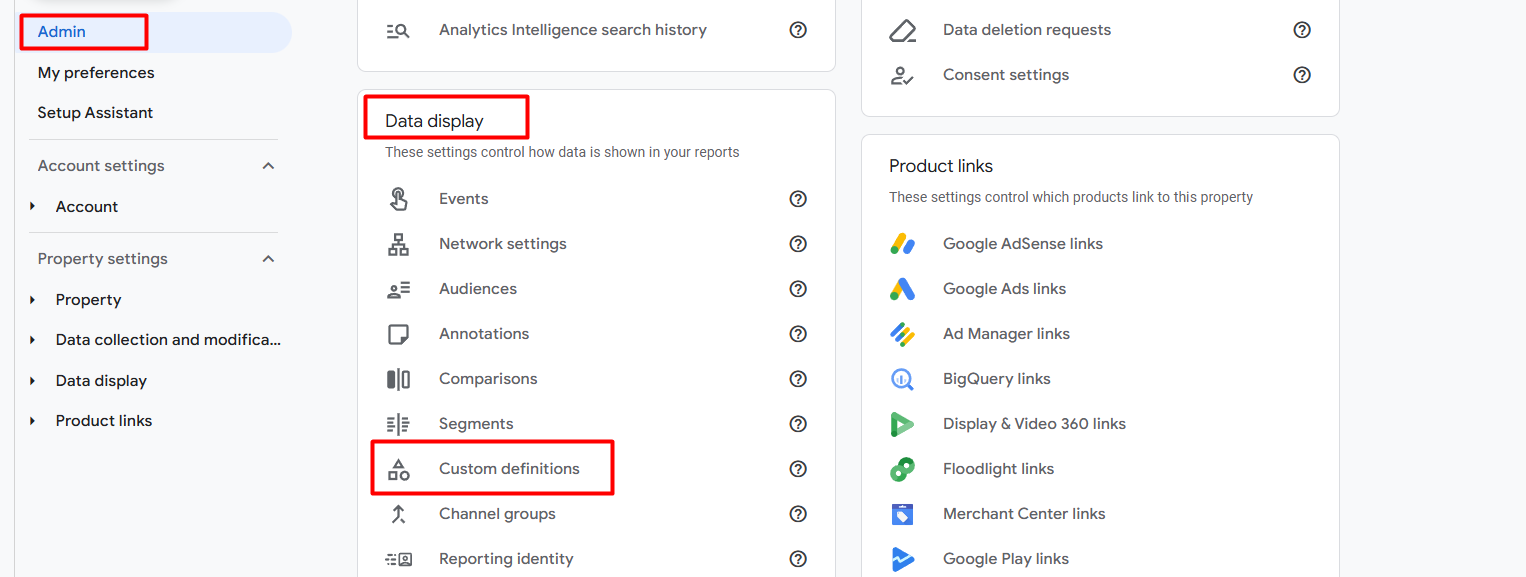Open Setup Assistant from sidebar
Viewport: 1526px width, 577px height.
click(95, 113)
